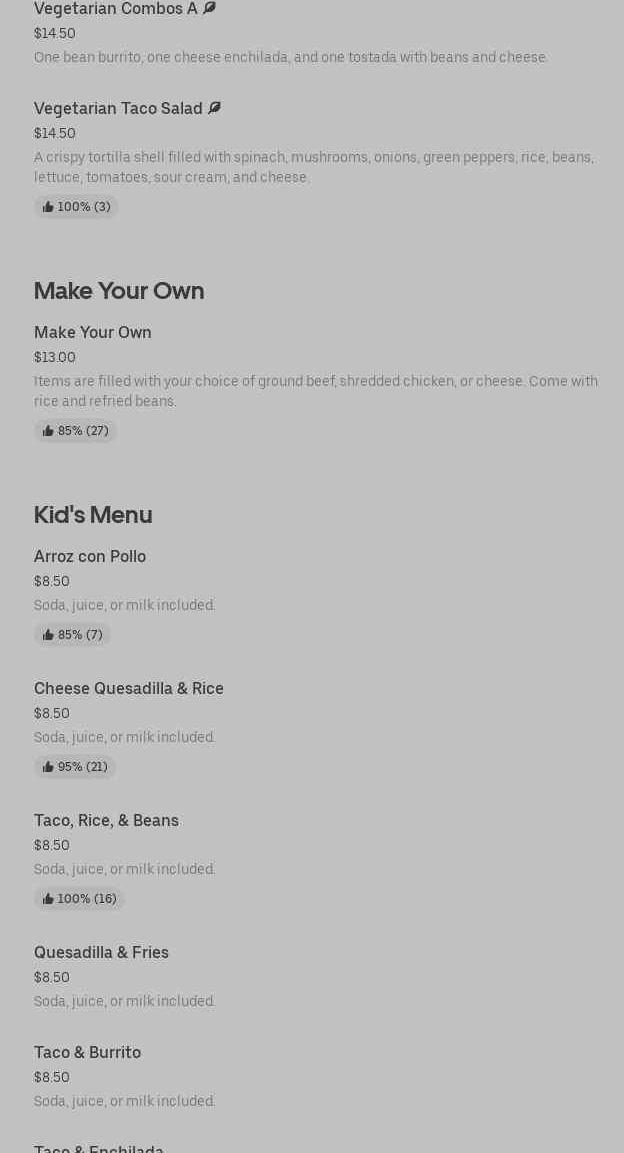Image resolution: width=624 pixels, height=1153 pixels.
Task: Tap thumbs-up icon in the 95% (21) rating
Action: [48, 767]
